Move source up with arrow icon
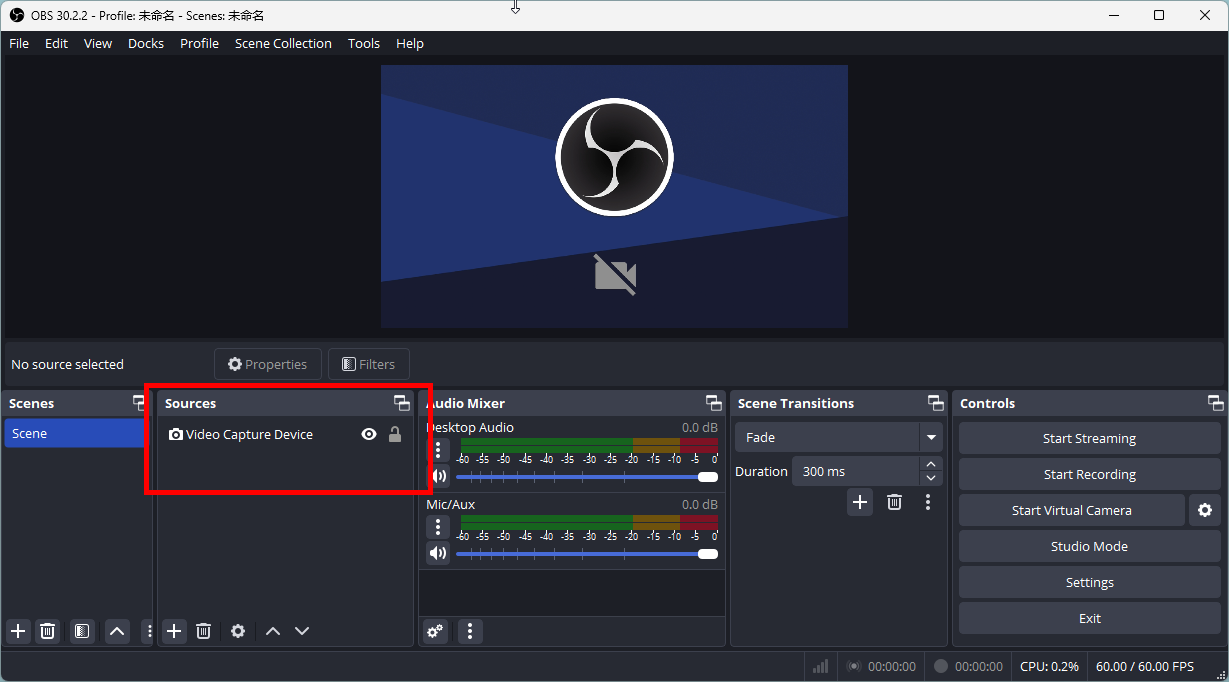This screenshot has width=1229, height=682. tap(272, 631)
